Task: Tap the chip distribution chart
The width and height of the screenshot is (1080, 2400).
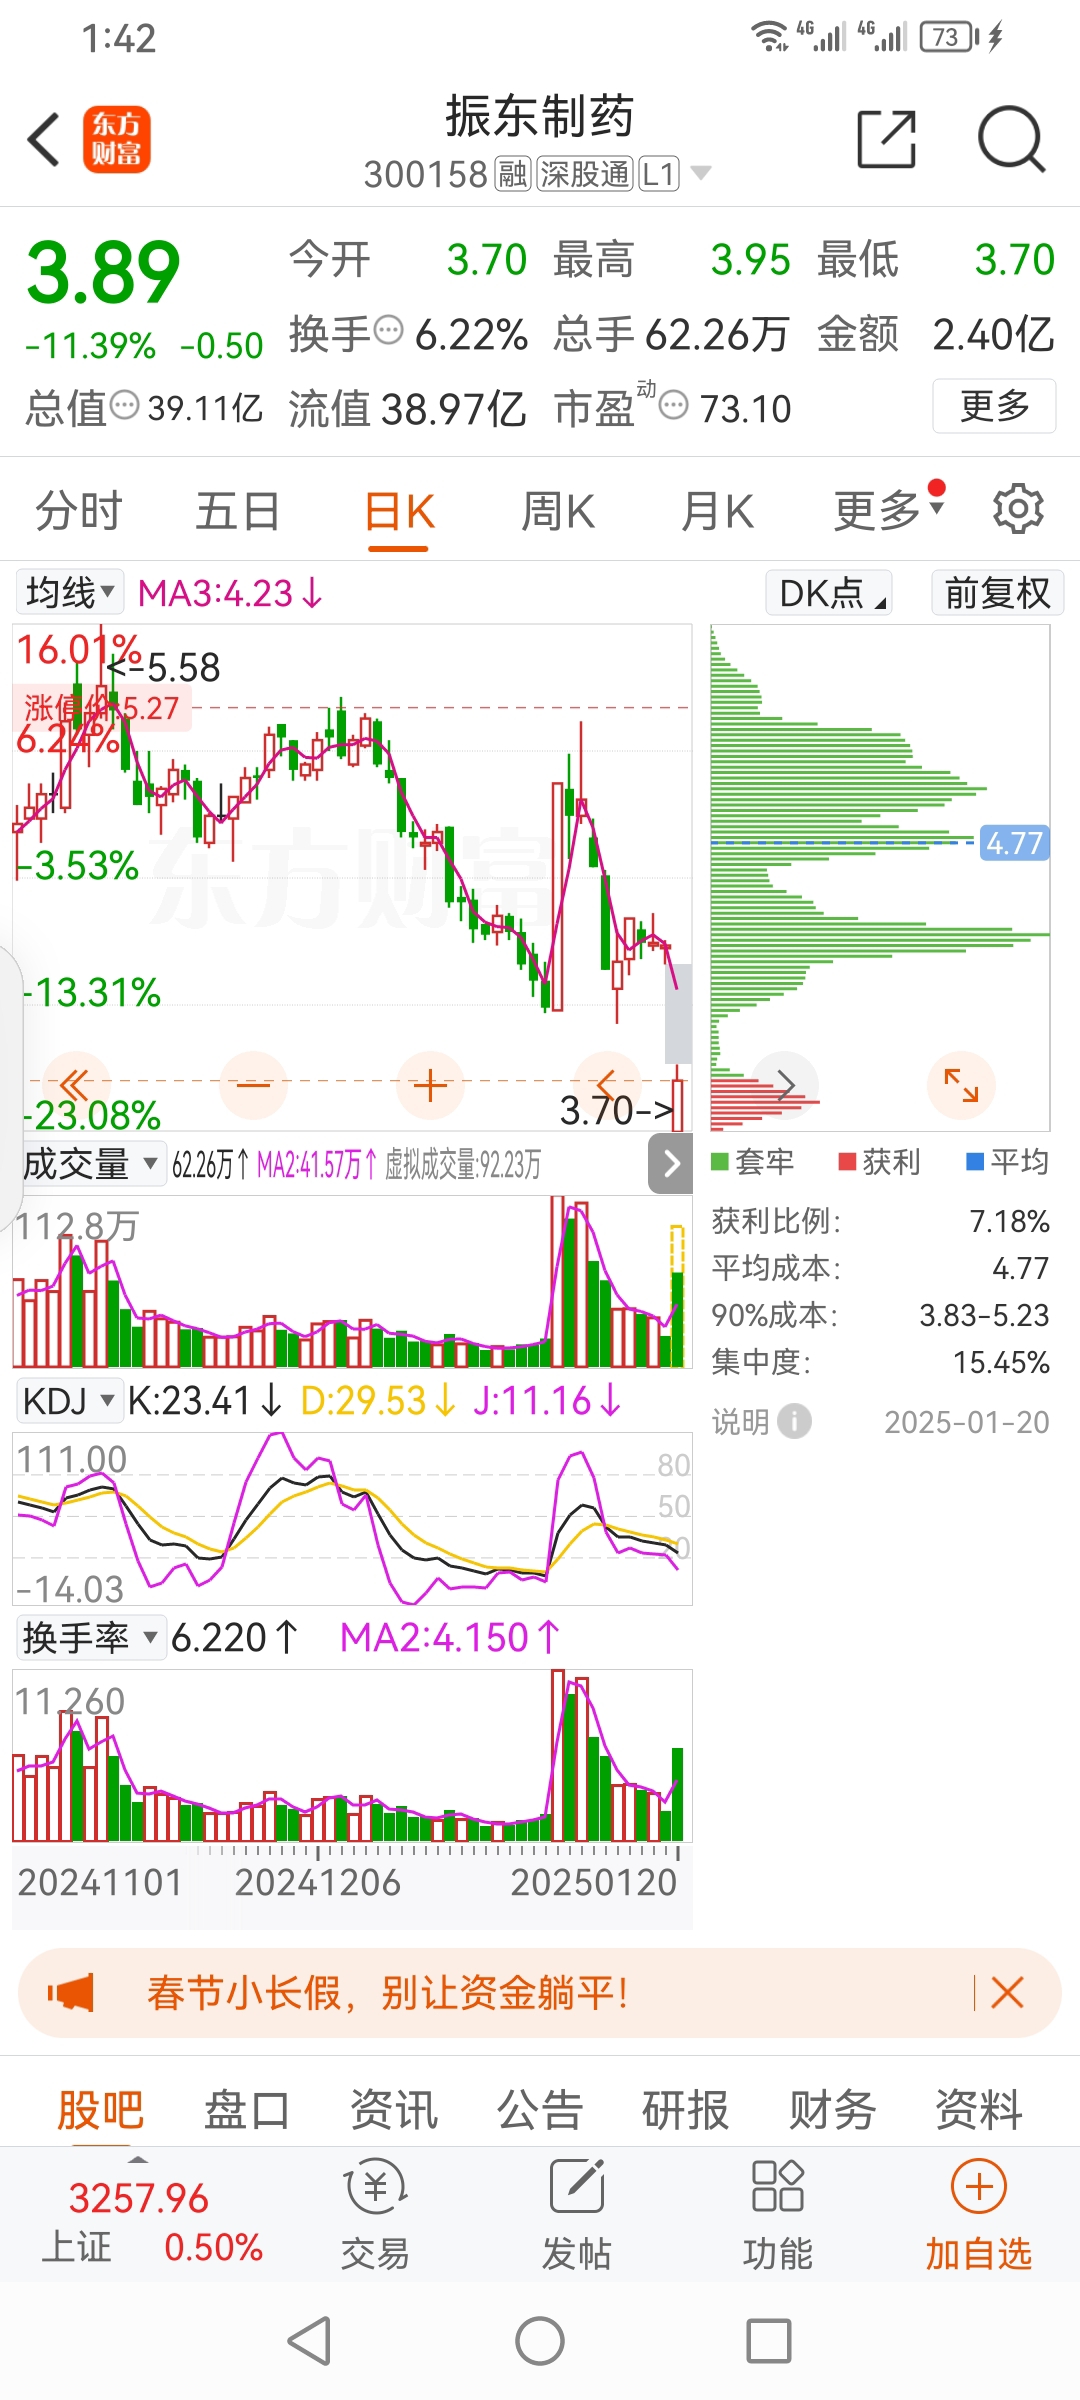Action: tap(880, 878)
